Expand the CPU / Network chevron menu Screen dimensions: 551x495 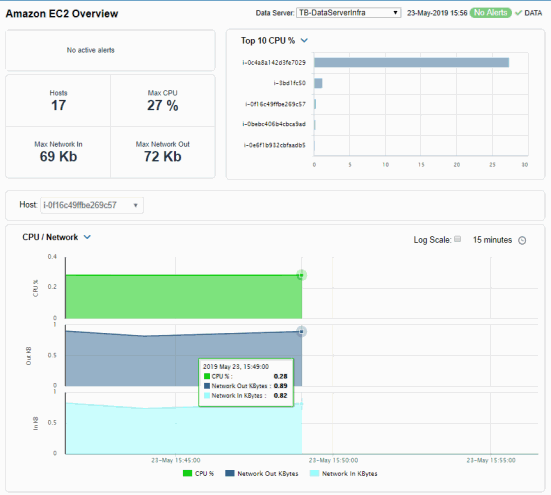[x=87, y=237]
